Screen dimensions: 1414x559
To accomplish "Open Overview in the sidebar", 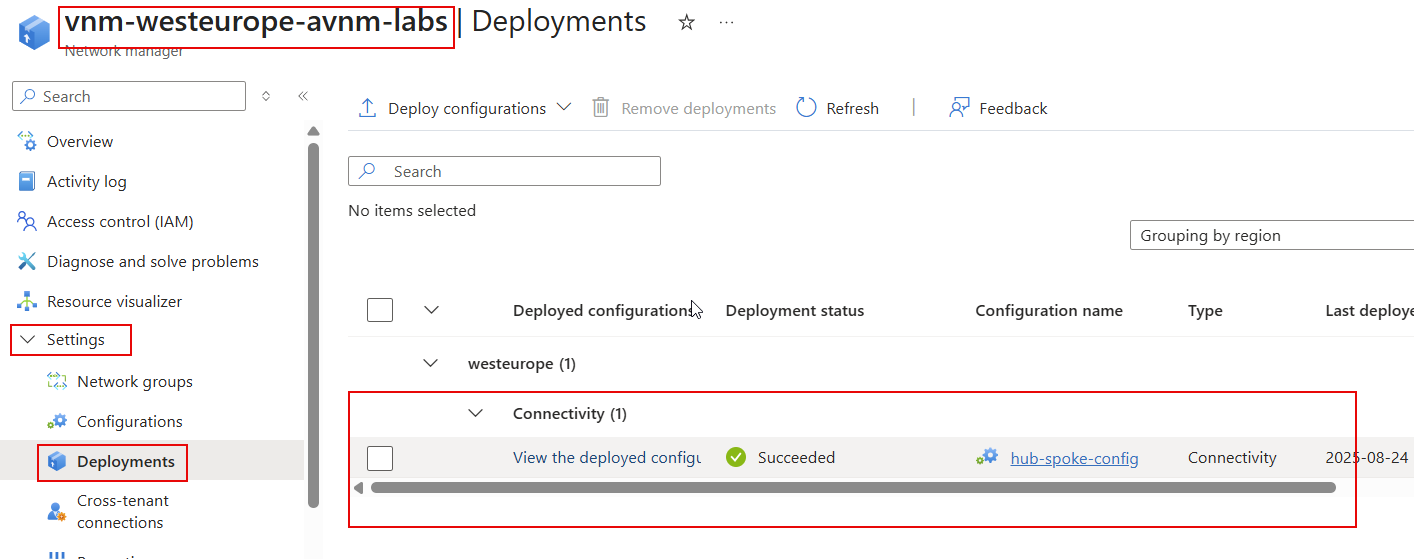I will pos(80,142).
